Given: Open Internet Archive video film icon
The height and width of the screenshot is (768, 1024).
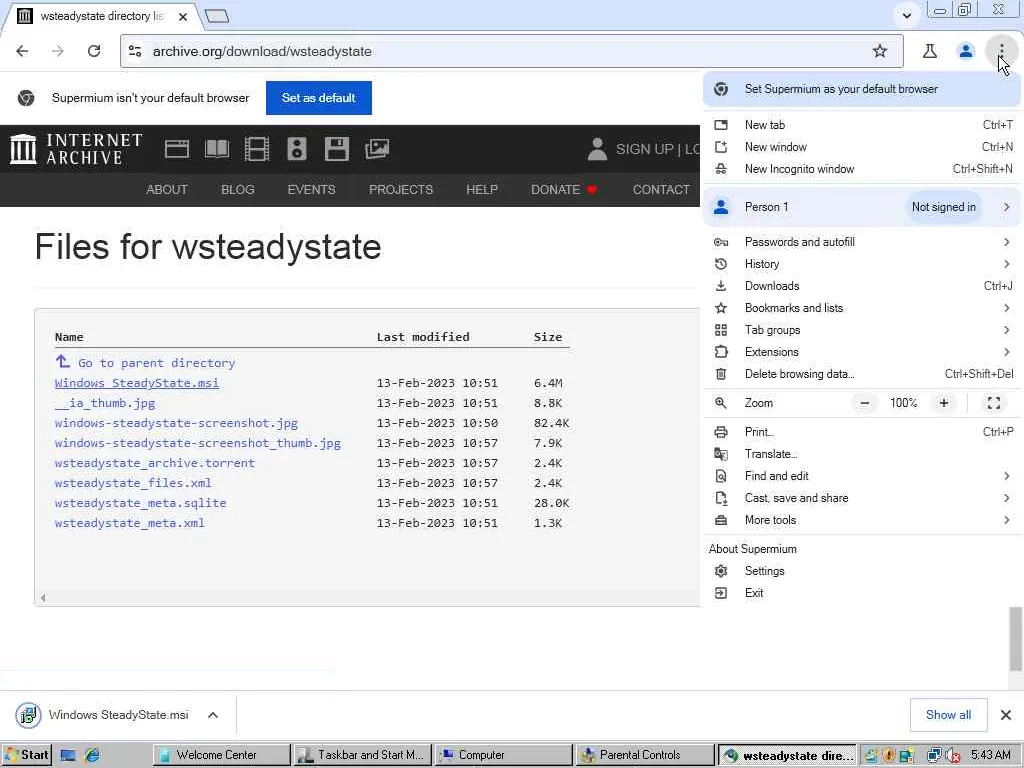Looking at the screenshot, I should [257, 149].
